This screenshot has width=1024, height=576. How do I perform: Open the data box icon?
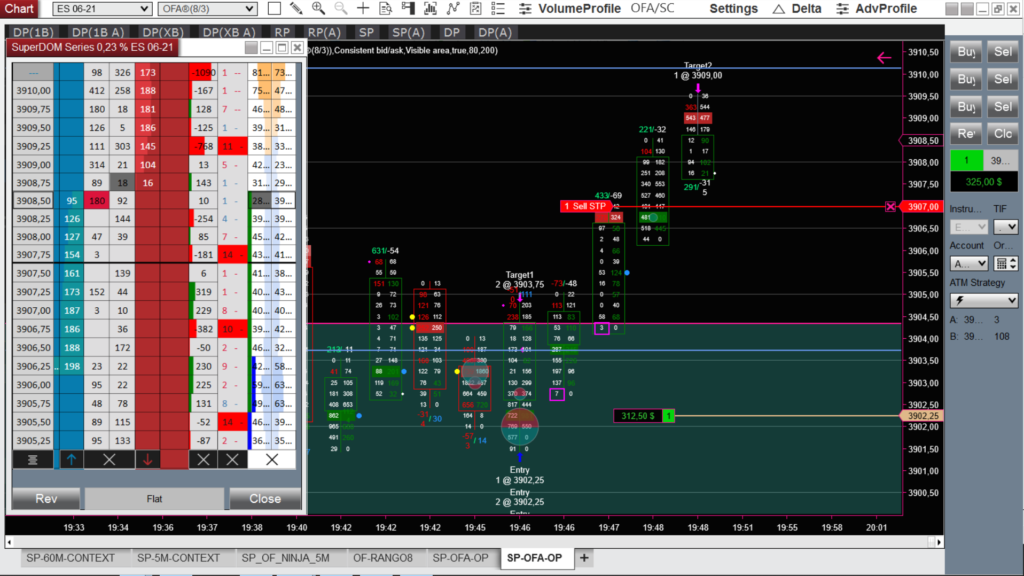pos(386,8)
